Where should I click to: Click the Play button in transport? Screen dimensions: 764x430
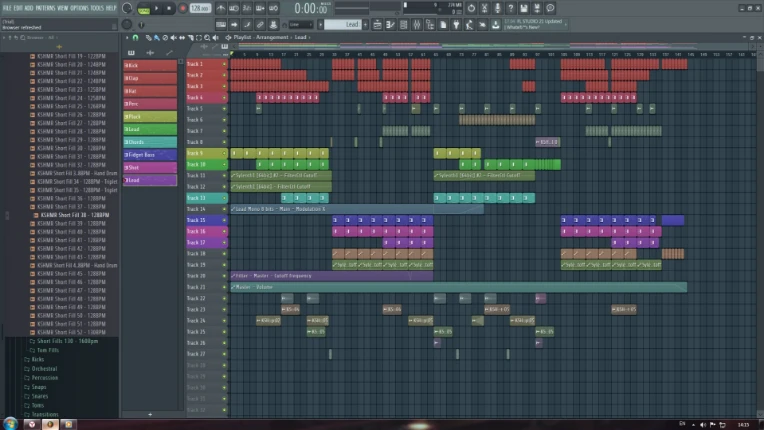pos(156,8)
